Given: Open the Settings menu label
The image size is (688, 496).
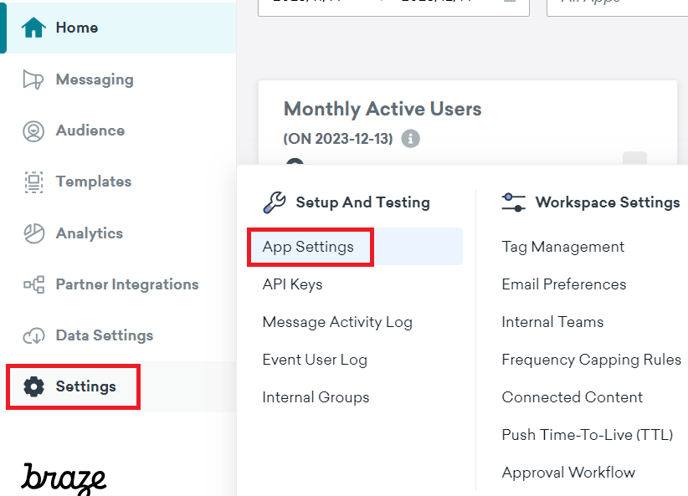Looking at the screenshot, I should tap(86, 387).
